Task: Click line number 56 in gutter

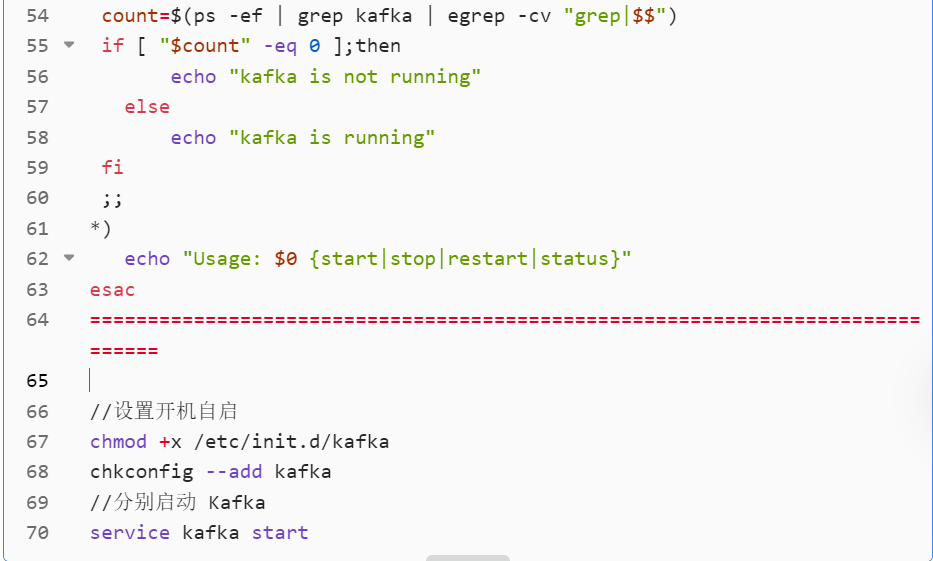Action: (x=37, y=77)
